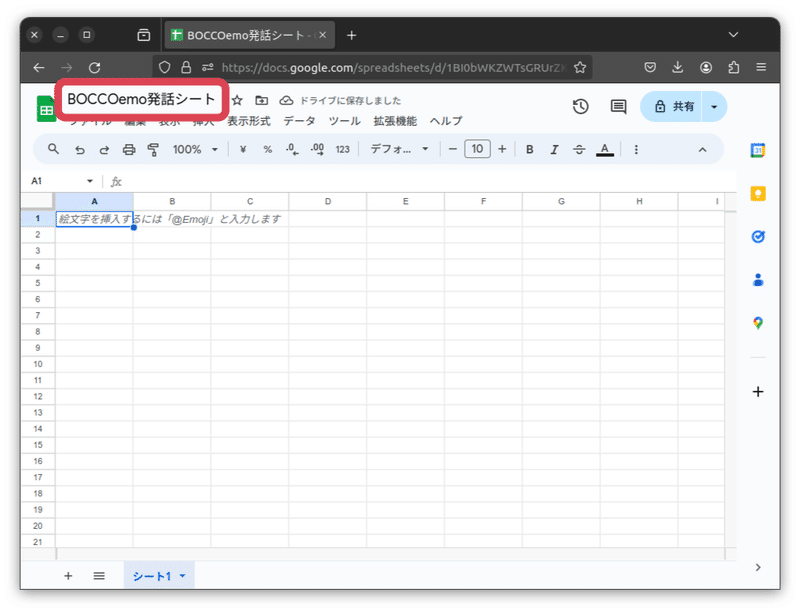This screenshot has height=612, width=800.
Task: Click the 共有 share button
Action: [673, 107]
